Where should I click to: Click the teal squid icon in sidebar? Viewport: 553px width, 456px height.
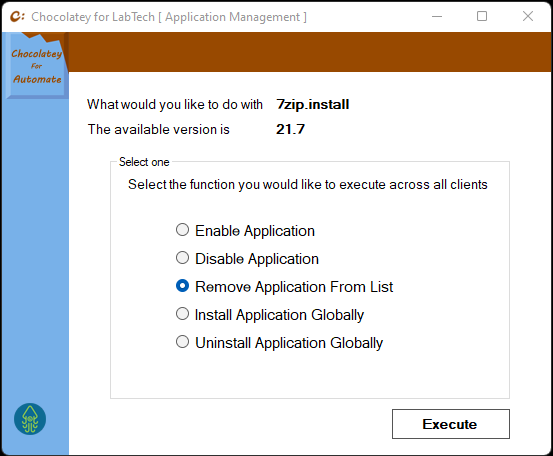tap(30, 419)
